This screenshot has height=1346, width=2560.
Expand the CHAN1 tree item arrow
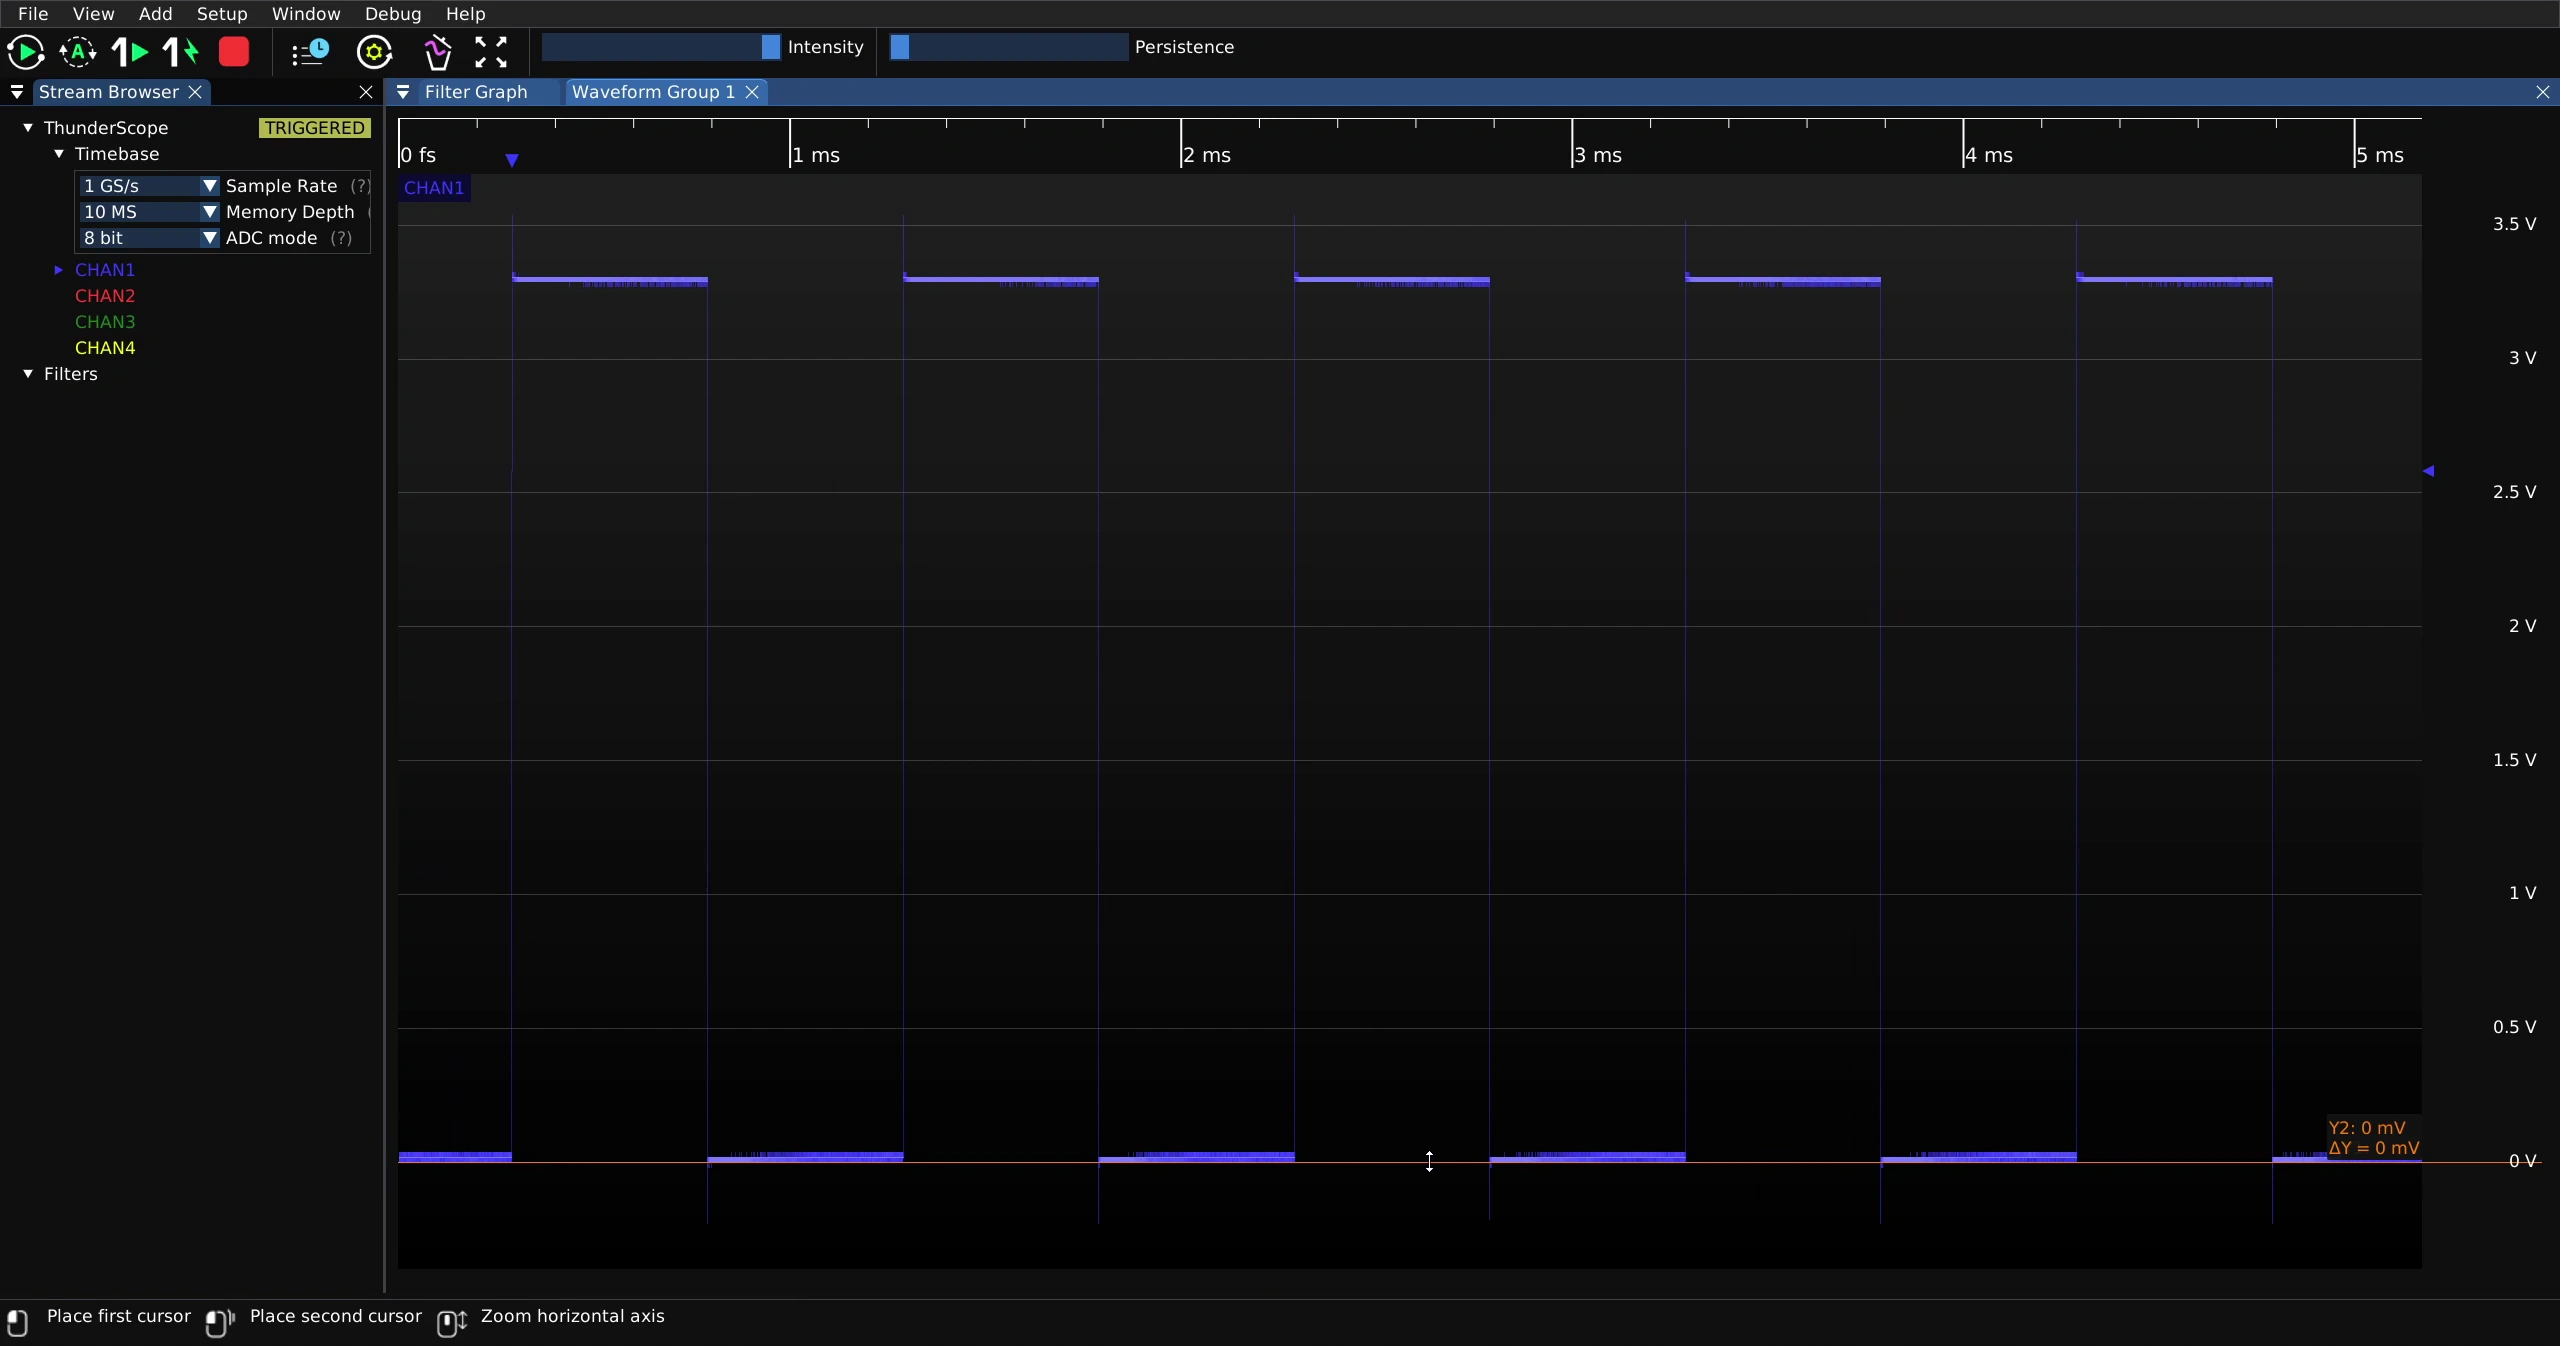click(58, 270)
